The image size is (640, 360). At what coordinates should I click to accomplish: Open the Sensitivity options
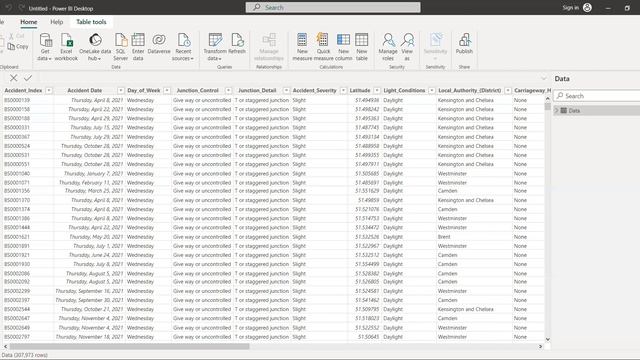coord(435,47)
